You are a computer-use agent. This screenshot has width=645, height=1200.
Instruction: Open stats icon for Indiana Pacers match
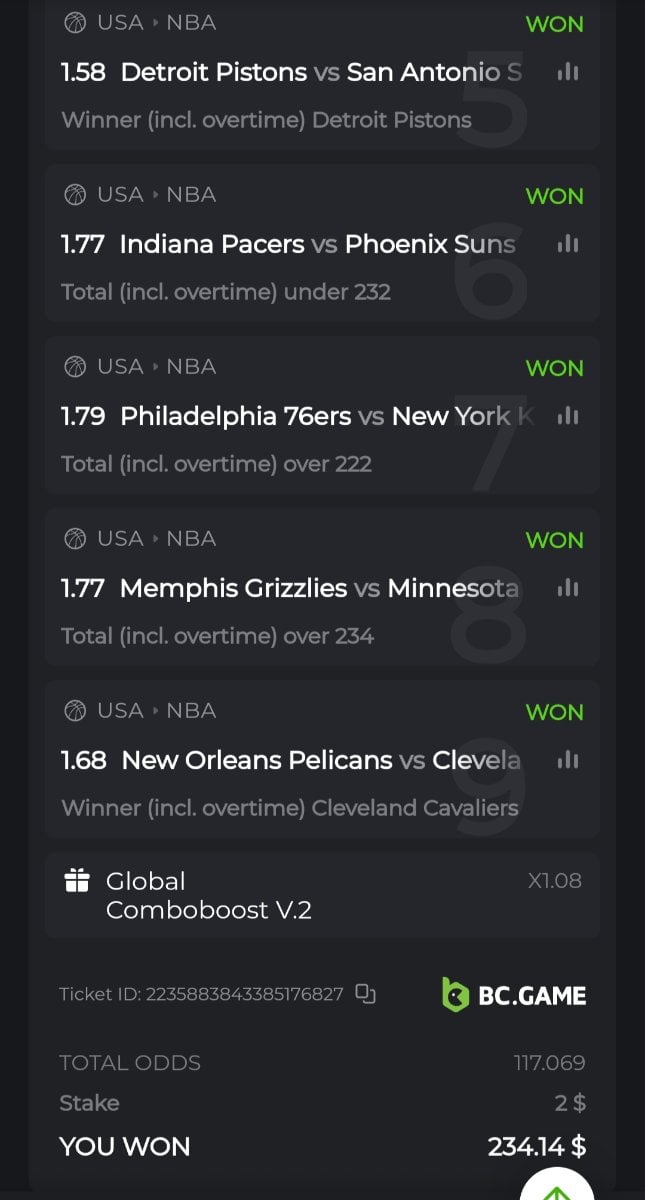point(568,244)
